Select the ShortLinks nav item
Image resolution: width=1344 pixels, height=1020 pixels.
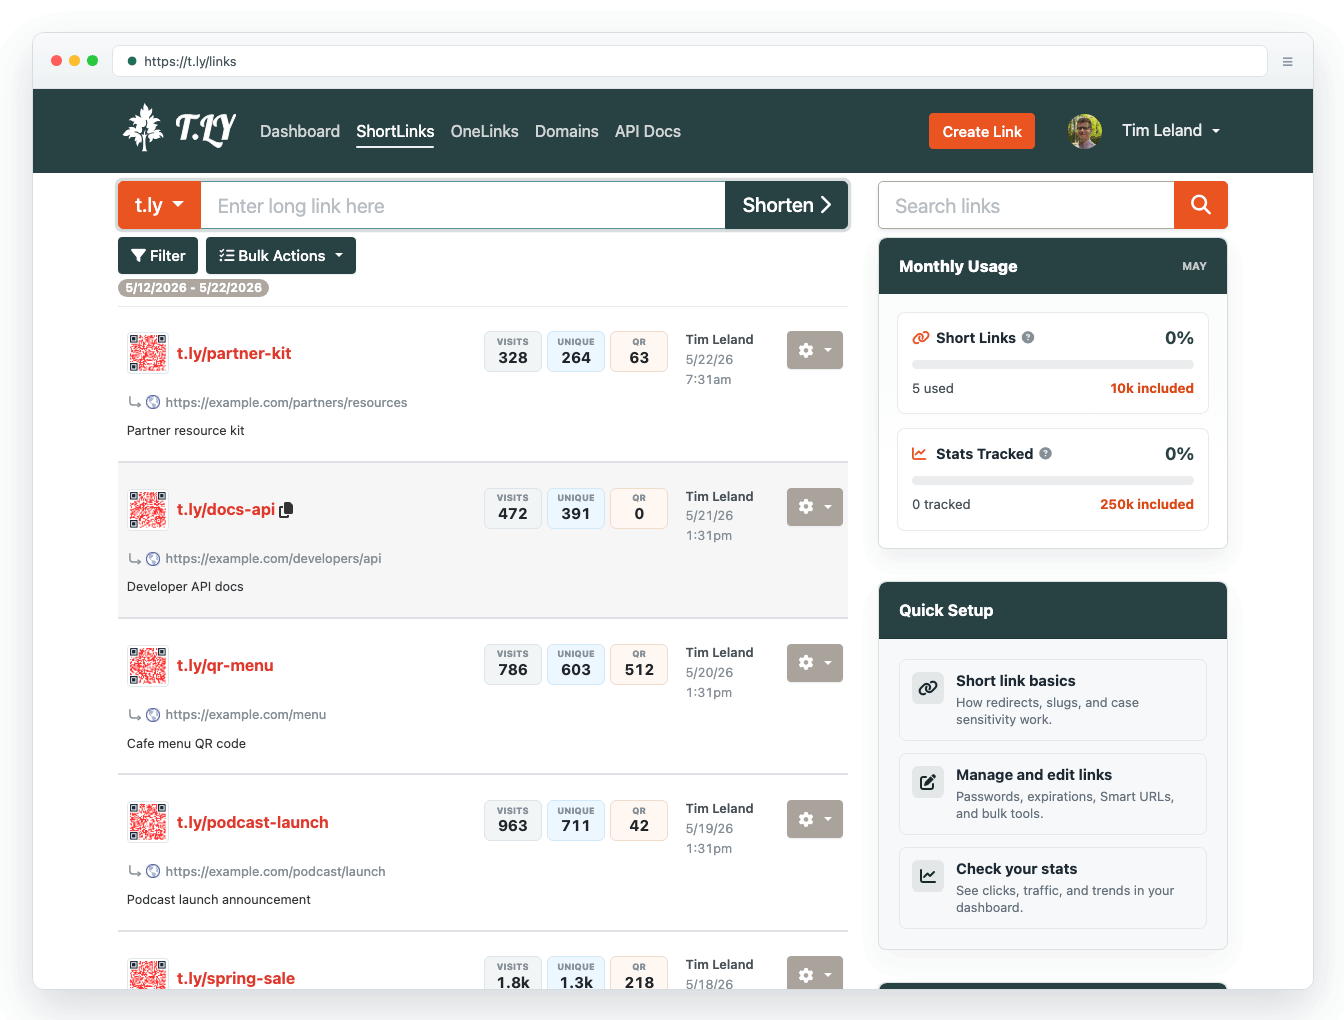(395, 131)
